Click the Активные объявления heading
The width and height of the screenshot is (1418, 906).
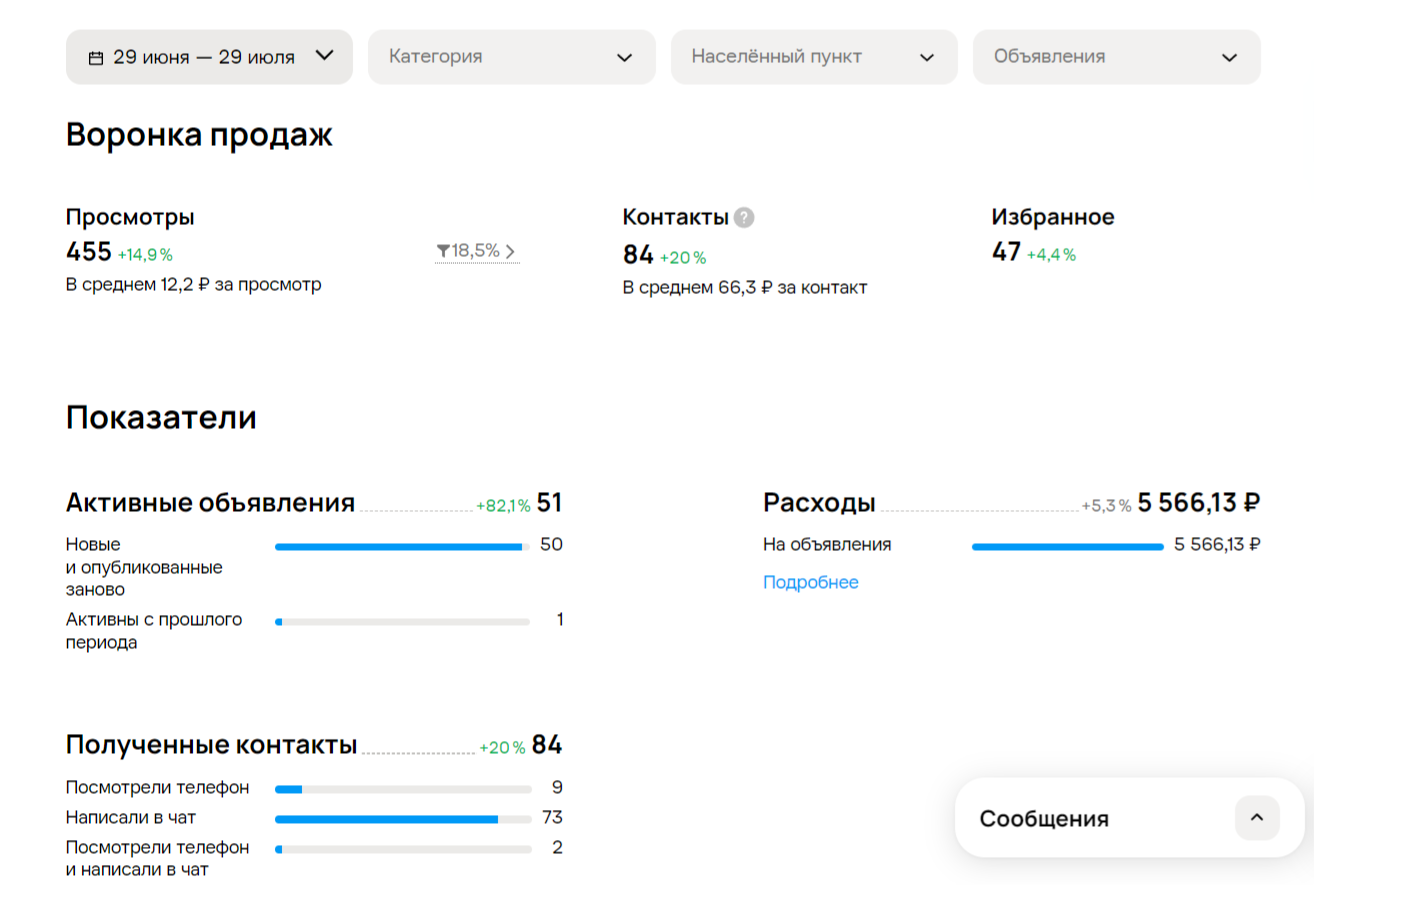point(210,502)
